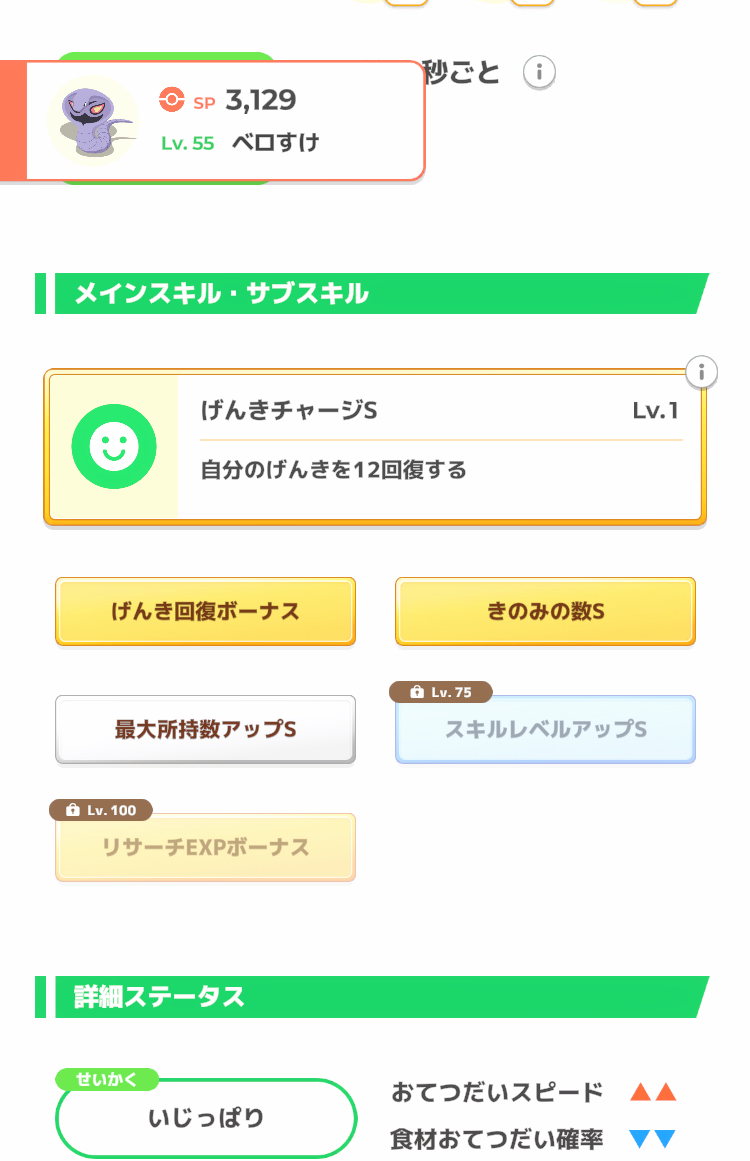This screenshot has height=1161, width=750.
Task: Tap the locked スキルレベルアップS sub skill
Action: pyautogui.click(x=545, y=730)
